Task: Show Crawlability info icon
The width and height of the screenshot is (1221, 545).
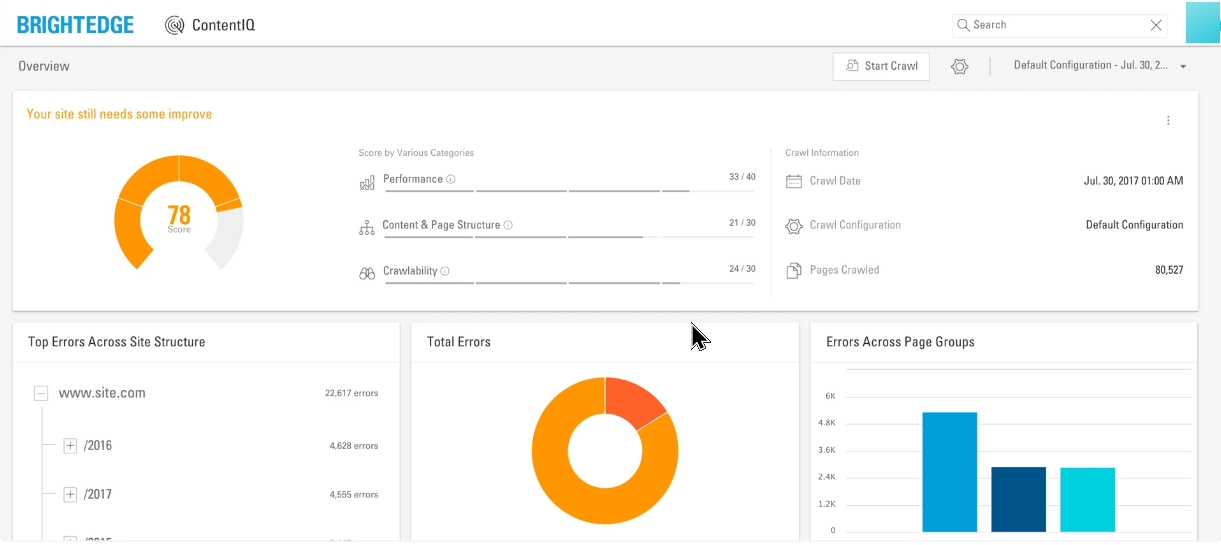Action: (x=445, y=271)
